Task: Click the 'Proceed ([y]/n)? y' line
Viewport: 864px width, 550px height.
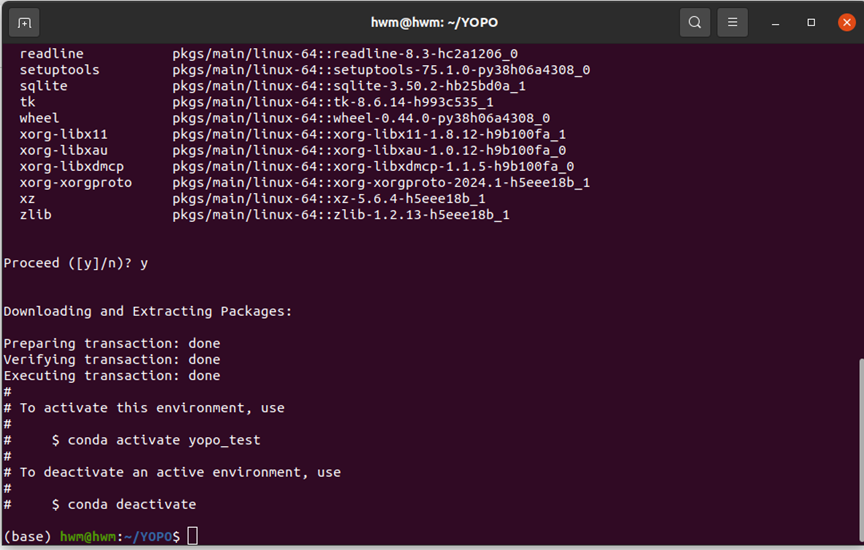Action: (75, 263)
